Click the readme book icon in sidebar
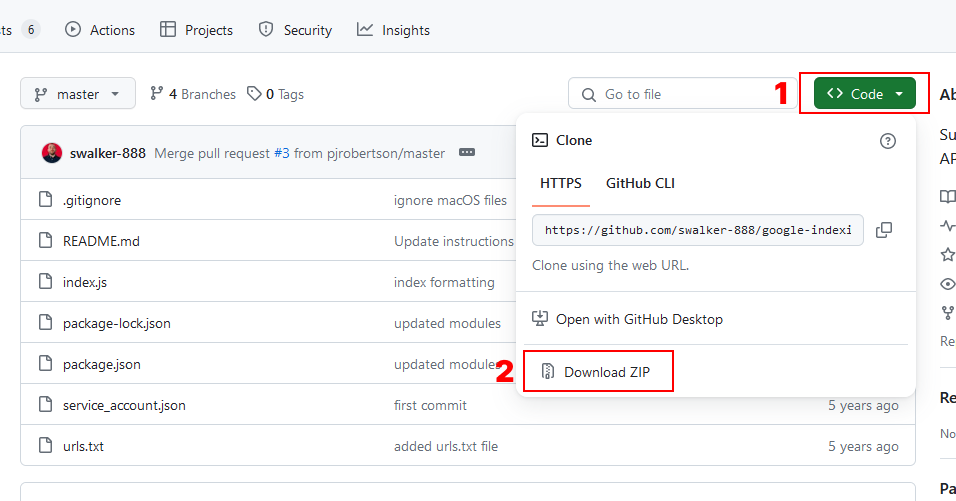The image size is (956, 501). pos(947,196)
